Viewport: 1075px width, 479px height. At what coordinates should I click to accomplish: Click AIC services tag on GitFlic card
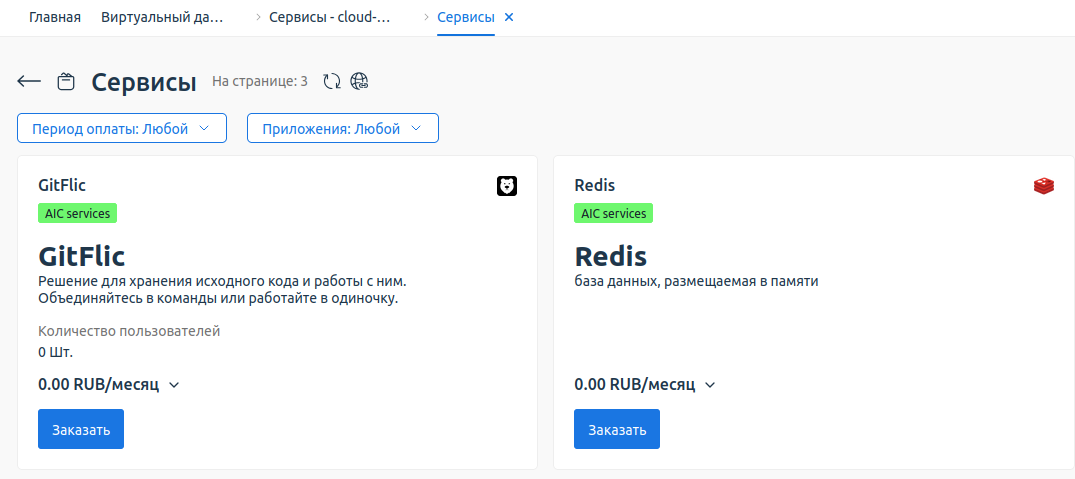coord(77,213)
